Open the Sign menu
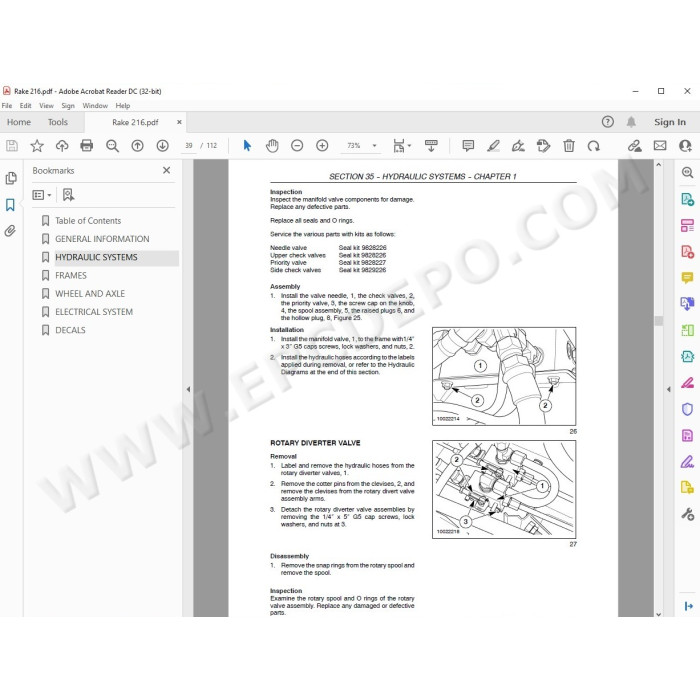Viewport: 700px width, 700px height. [x=68, y=106]
